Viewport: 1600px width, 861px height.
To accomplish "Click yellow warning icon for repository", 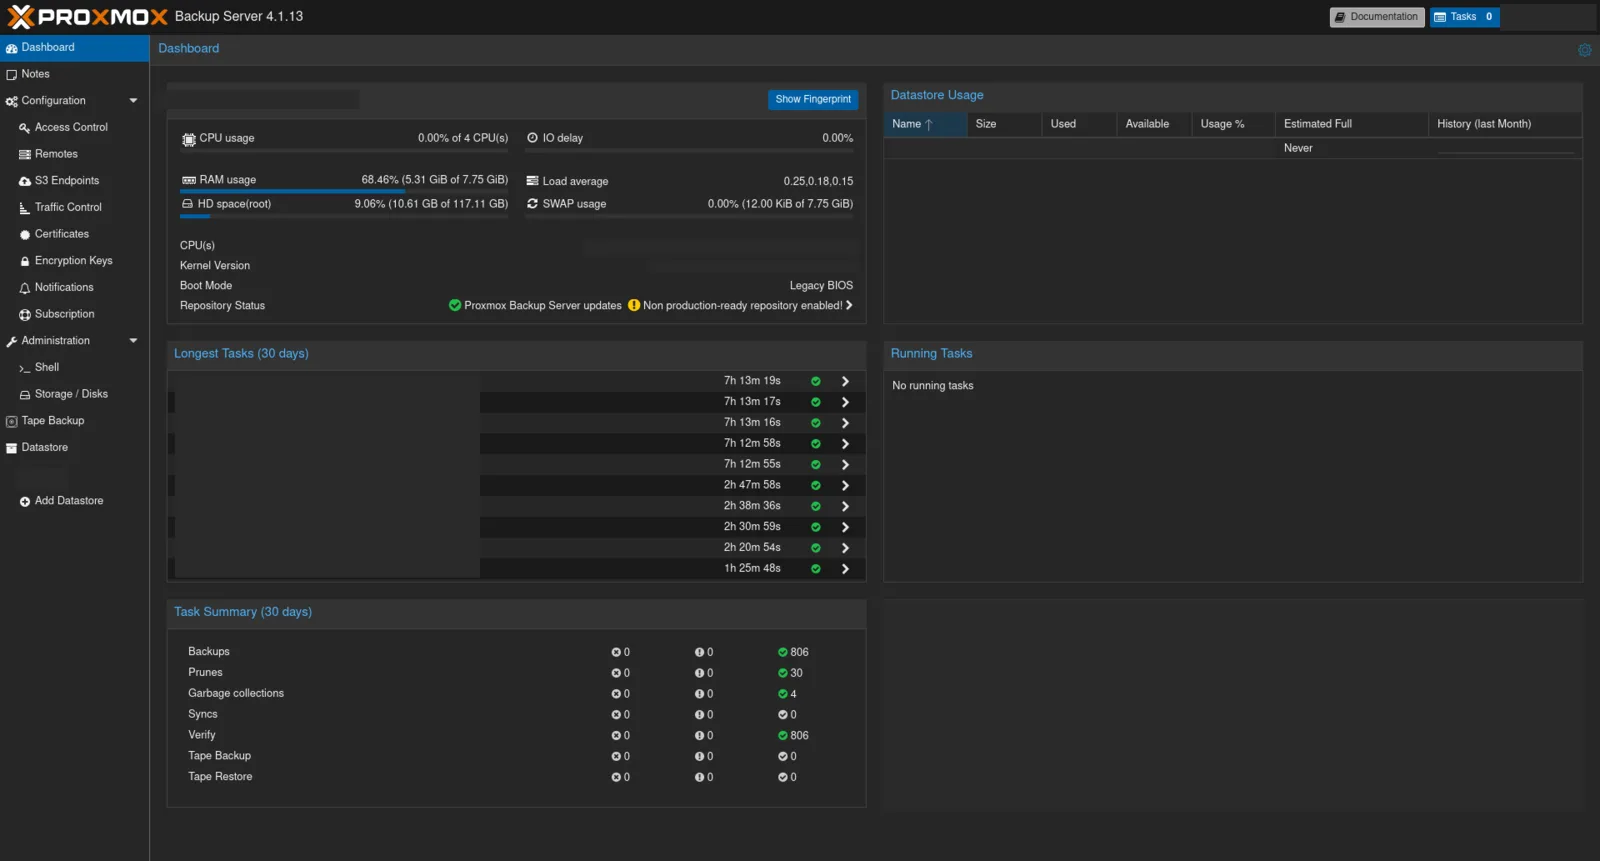I will [634, 306].
